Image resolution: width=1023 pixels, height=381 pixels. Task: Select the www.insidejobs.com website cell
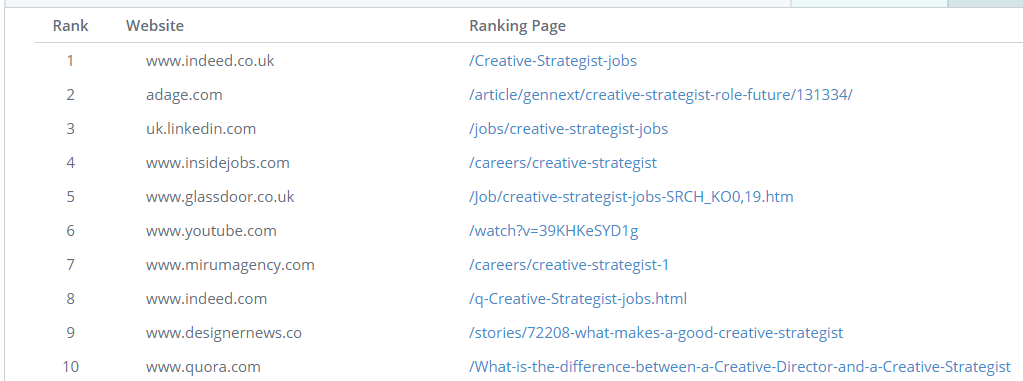point(218,163)
